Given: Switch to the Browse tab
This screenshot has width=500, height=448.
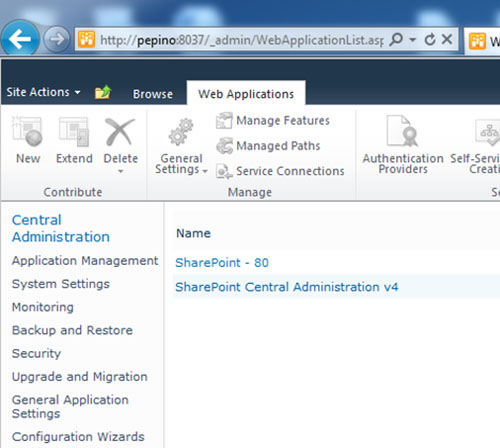Looking at the screenshot, I should point(153,94).
